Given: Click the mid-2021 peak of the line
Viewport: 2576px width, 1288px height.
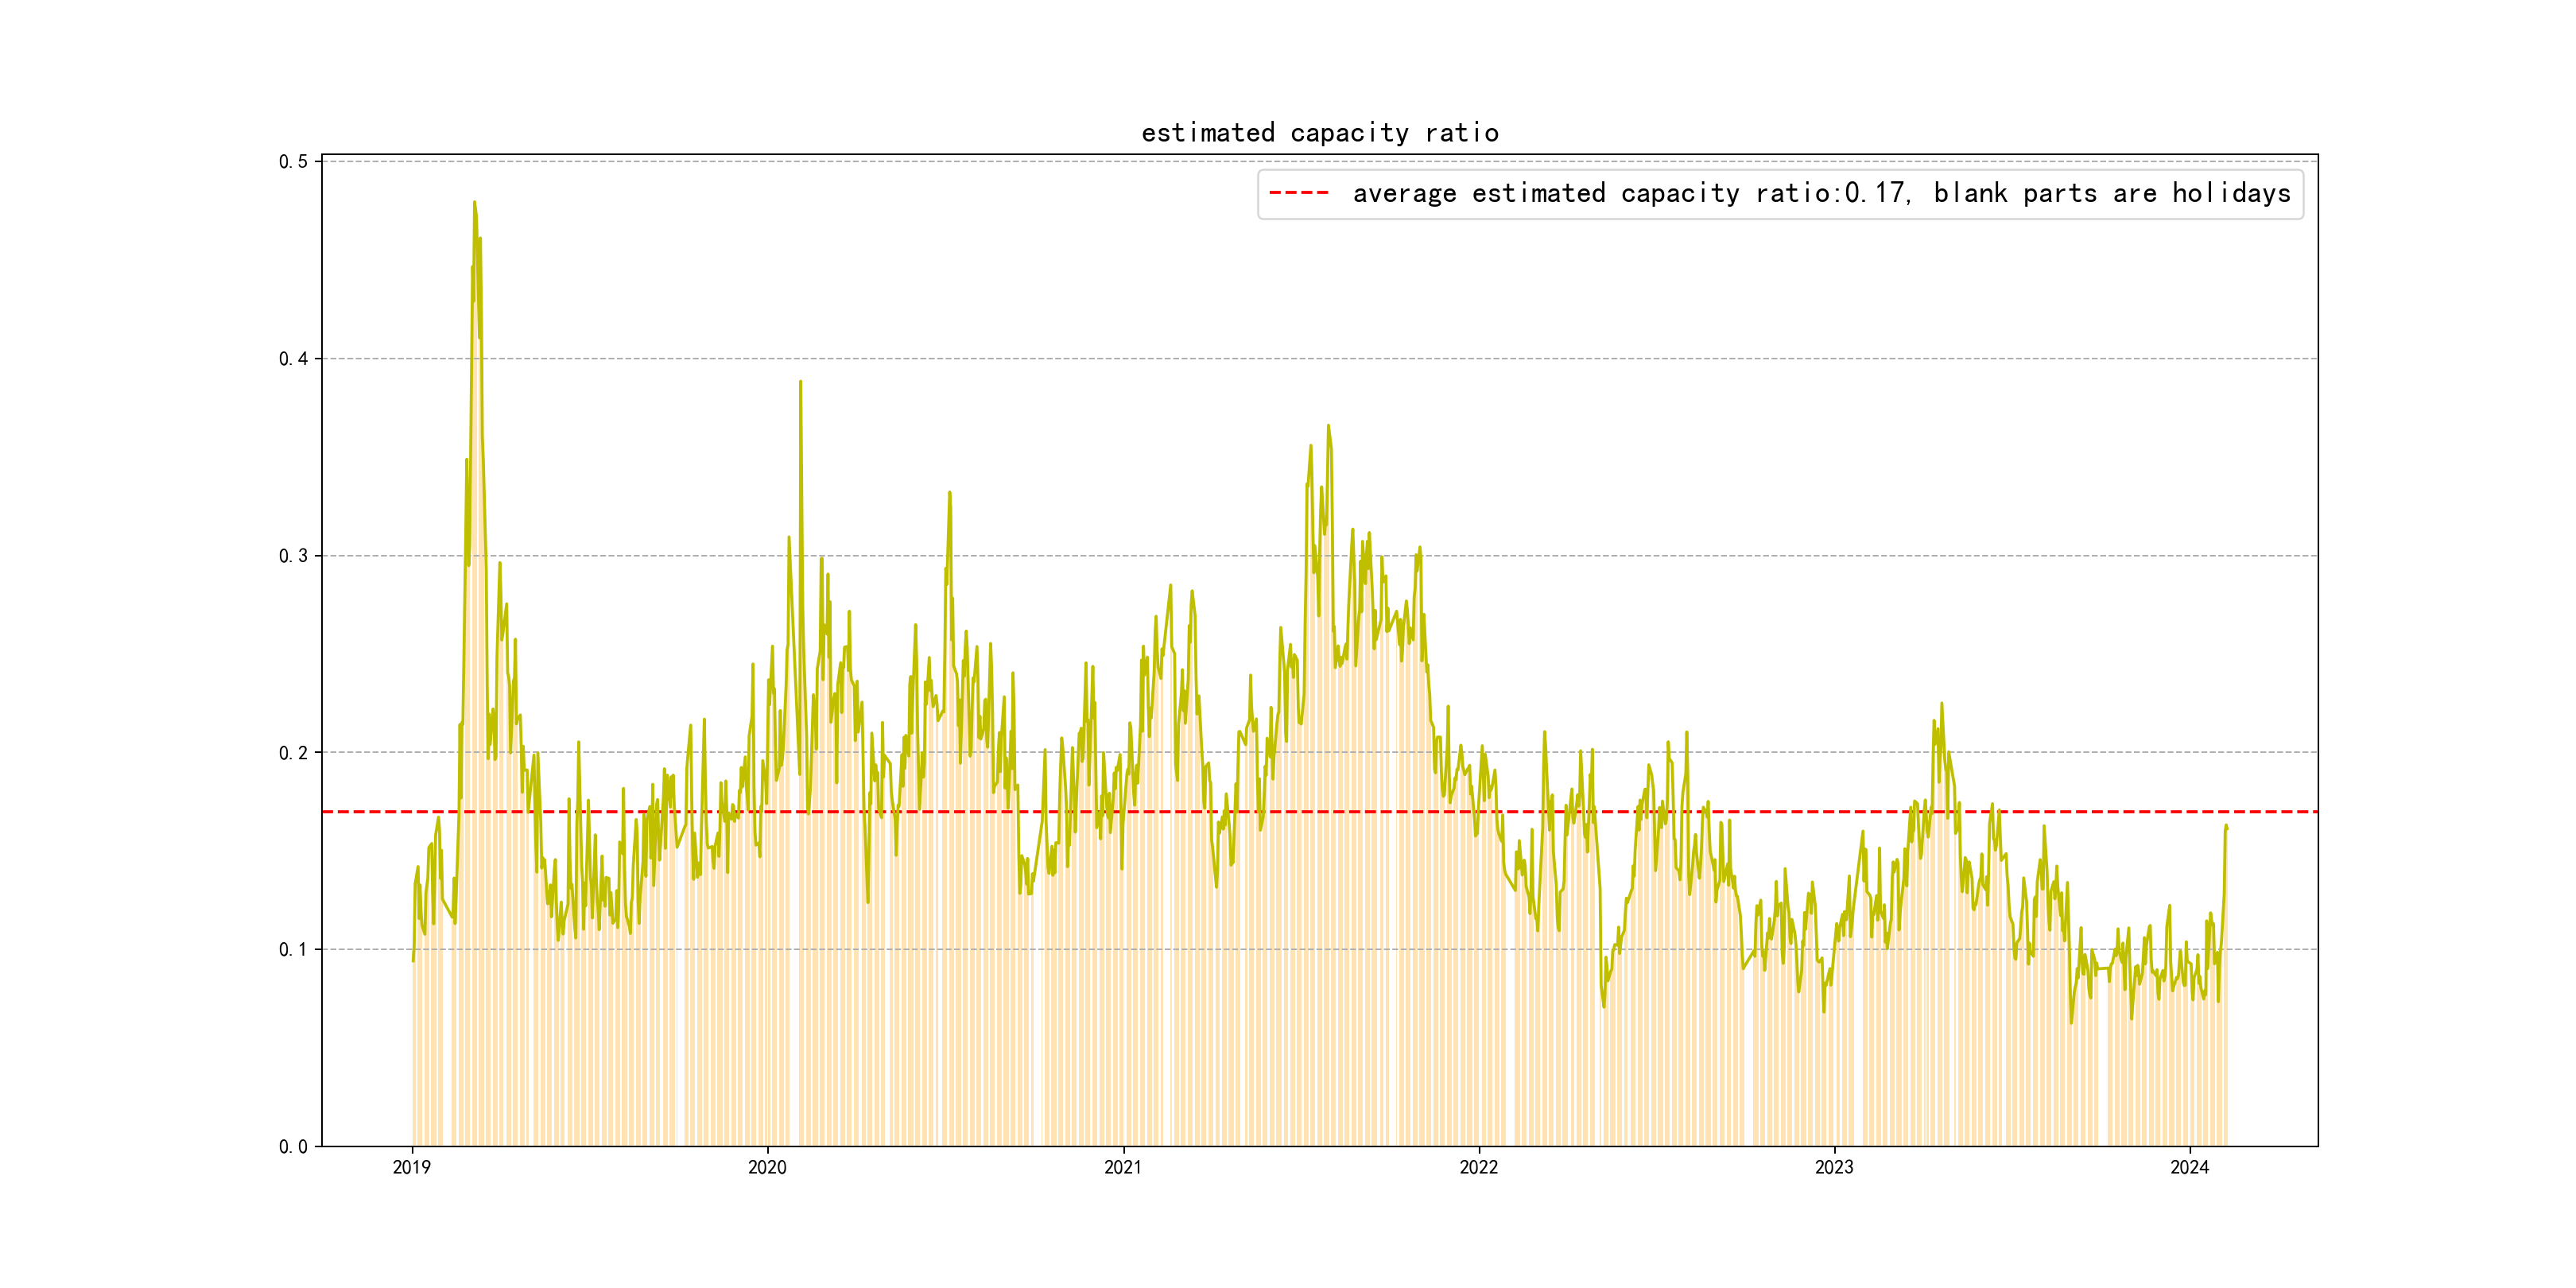Looking at the screenshot, I should [1328, 426].
